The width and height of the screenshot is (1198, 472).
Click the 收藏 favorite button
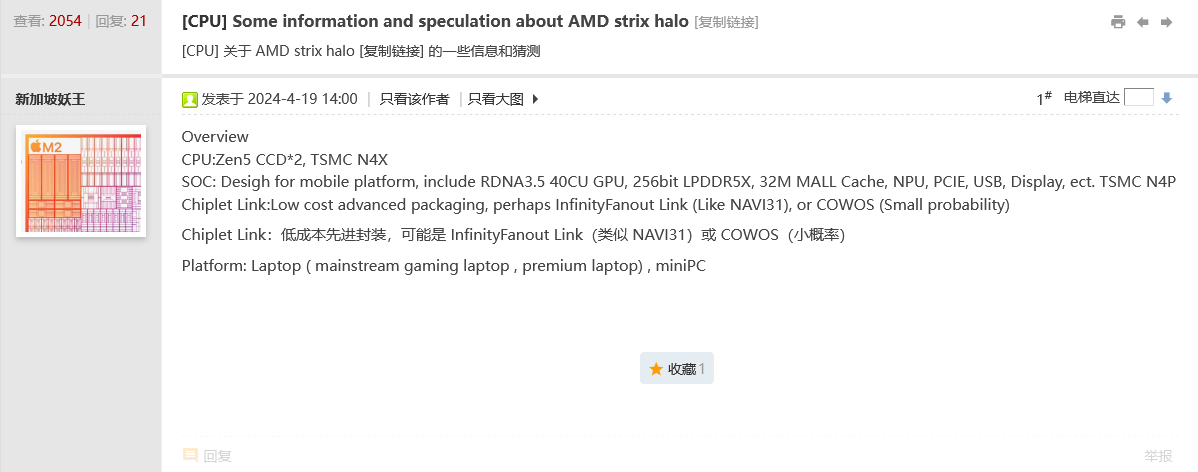[x=677, y=369]
